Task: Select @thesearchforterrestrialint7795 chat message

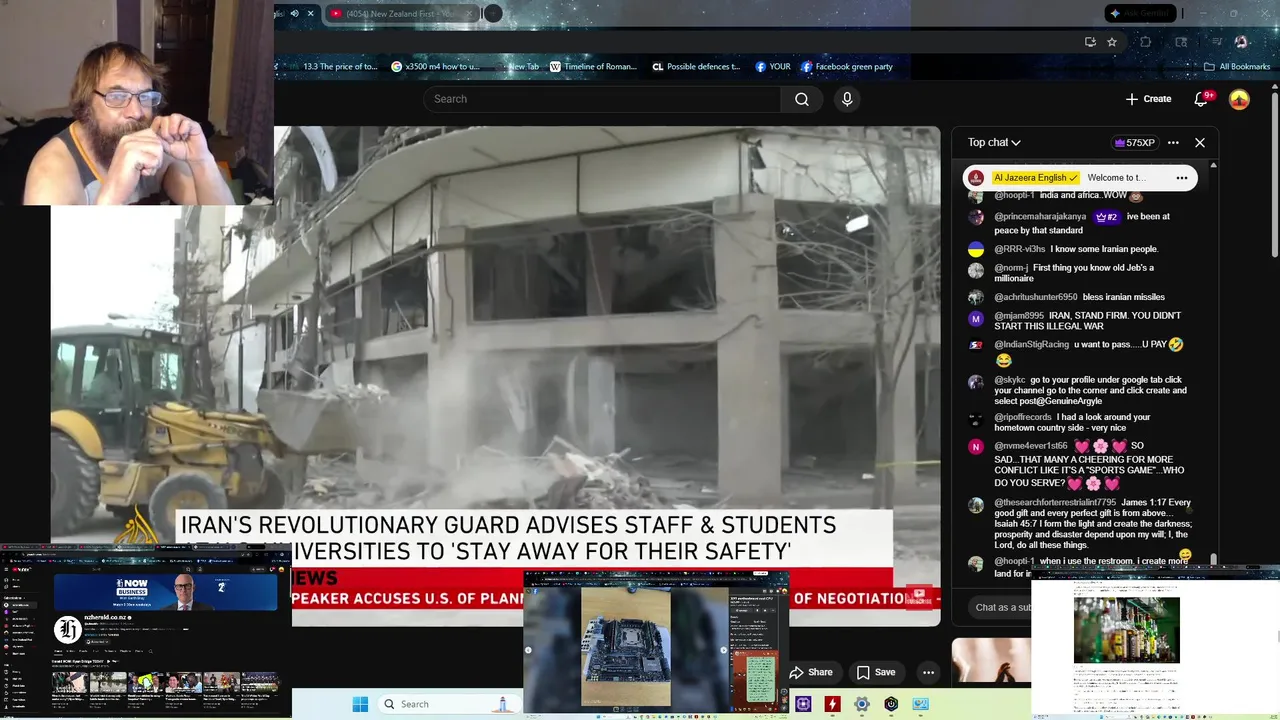Action: pyautogui.click(x=1080, y=524)
